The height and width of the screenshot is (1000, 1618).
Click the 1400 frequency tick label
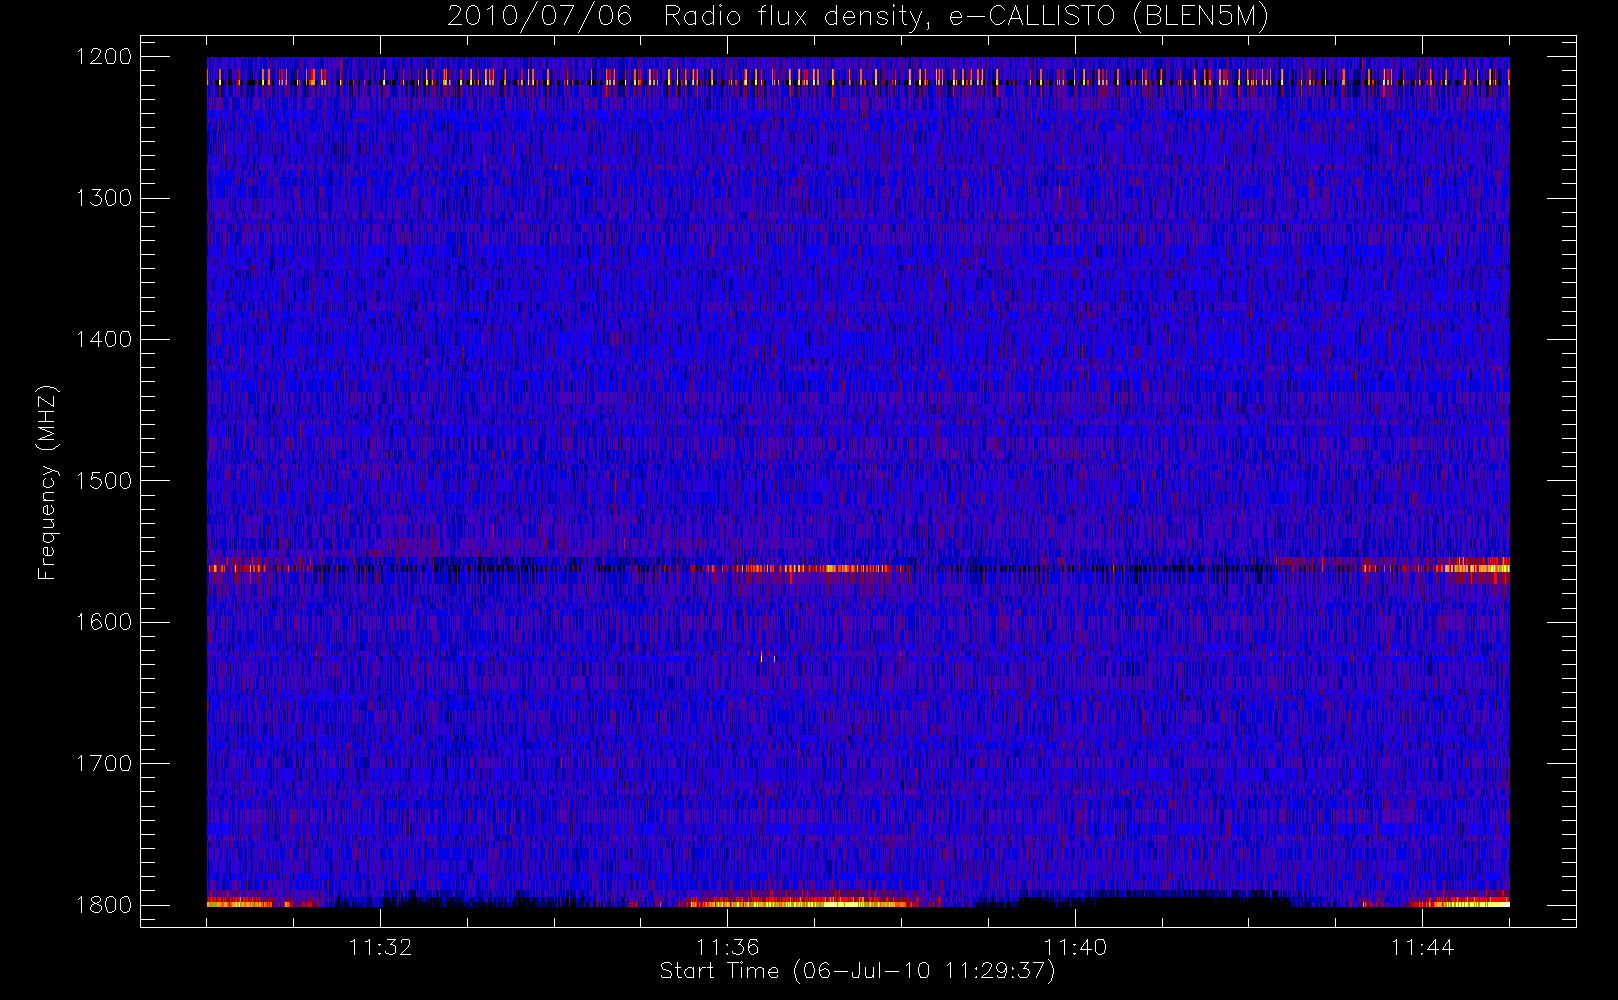[103, 340]
